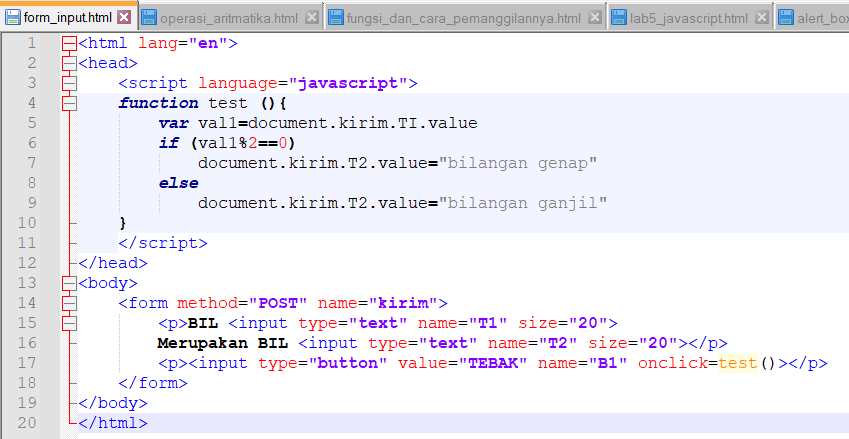
Task: Click line number 12 in the margin
Action: click(x=27, y=263)
